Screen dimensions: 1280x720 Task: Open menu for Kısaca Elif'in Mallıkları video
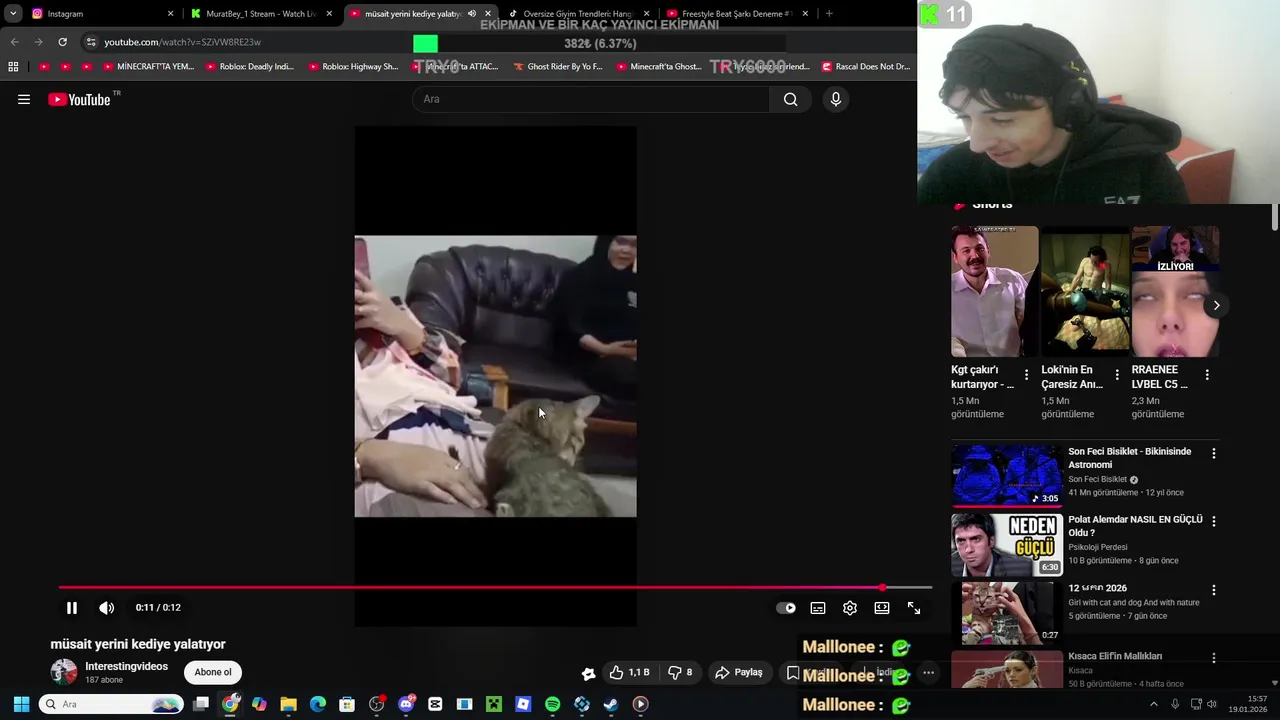1214,658
